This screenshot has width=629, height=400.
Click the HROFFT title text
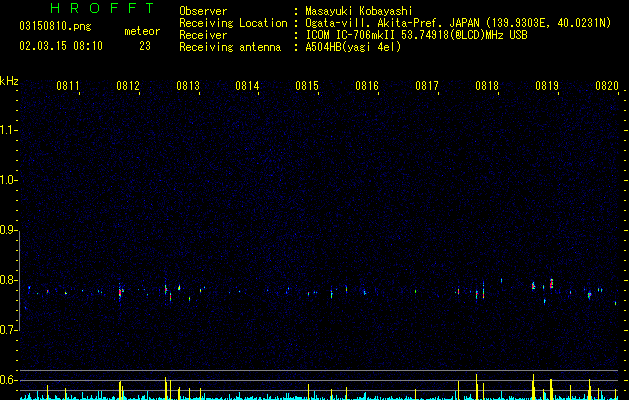pyautogui.click(x=103, y=8)
